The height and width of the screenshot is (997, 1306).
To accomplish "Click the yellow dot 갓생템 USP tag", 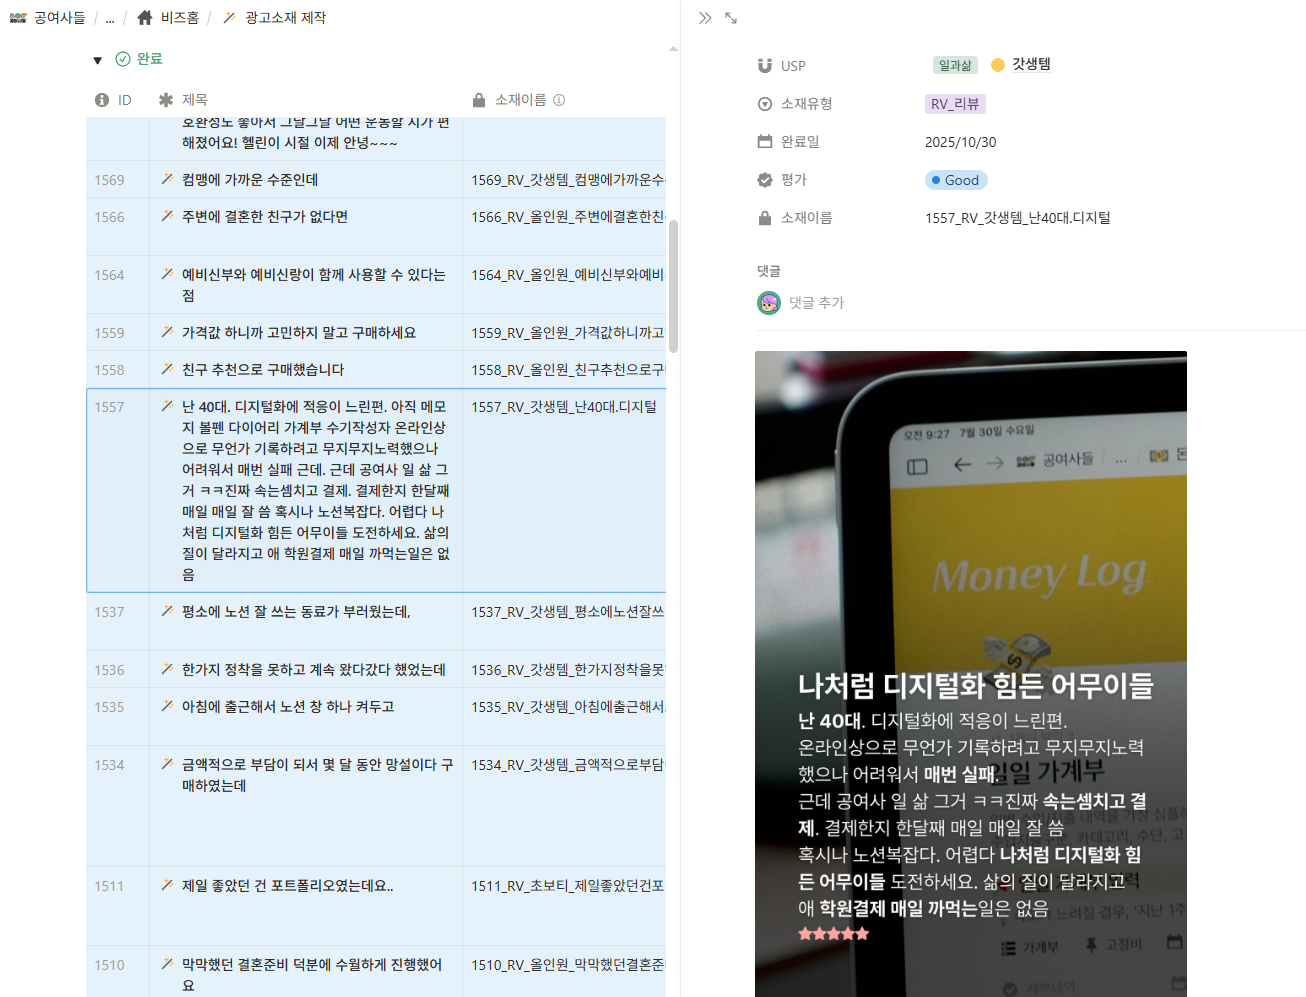I will [1021, 65].
